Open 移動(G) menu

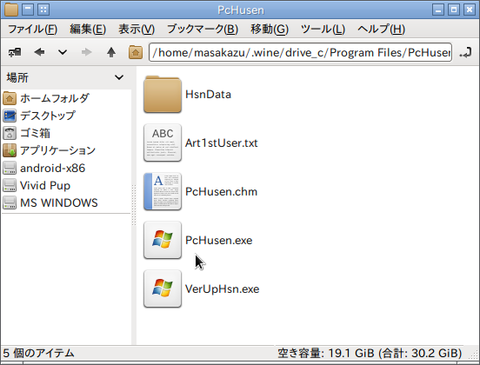pos(269,29)
